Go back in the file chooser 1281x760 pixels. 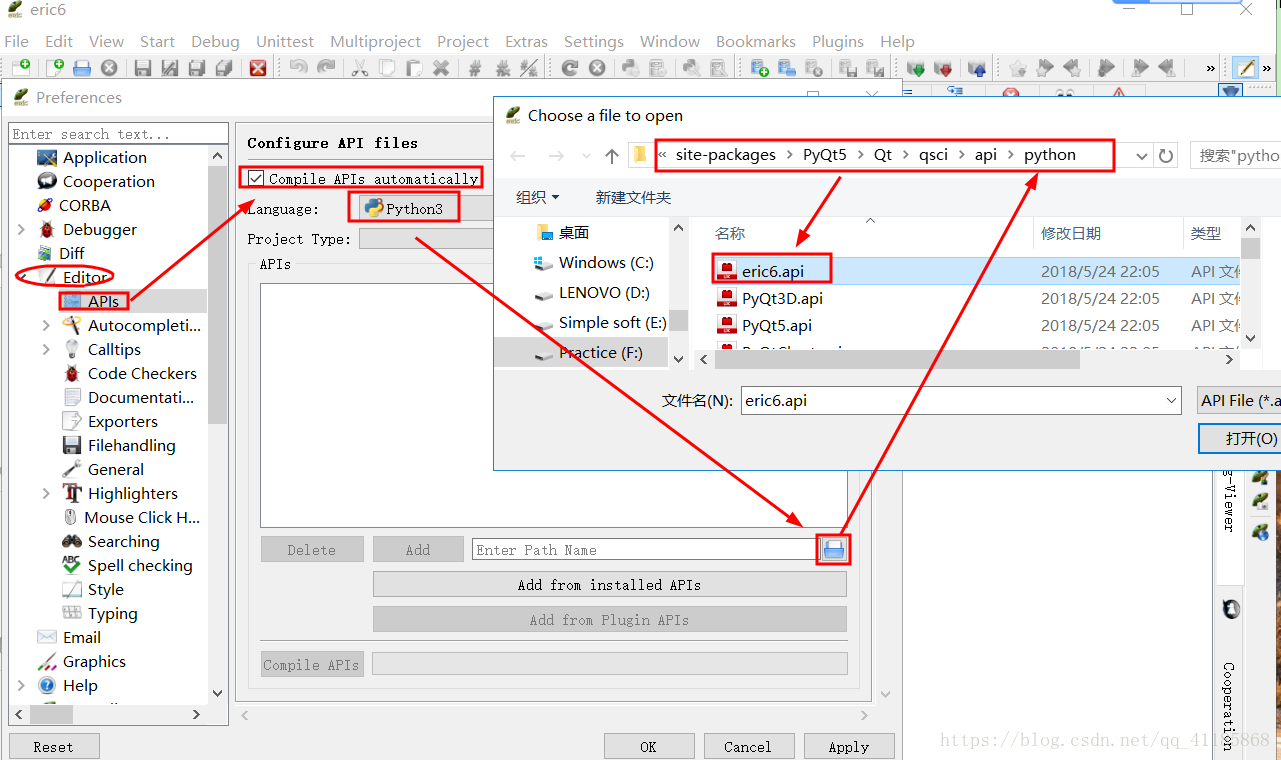[x=518, y=156]
